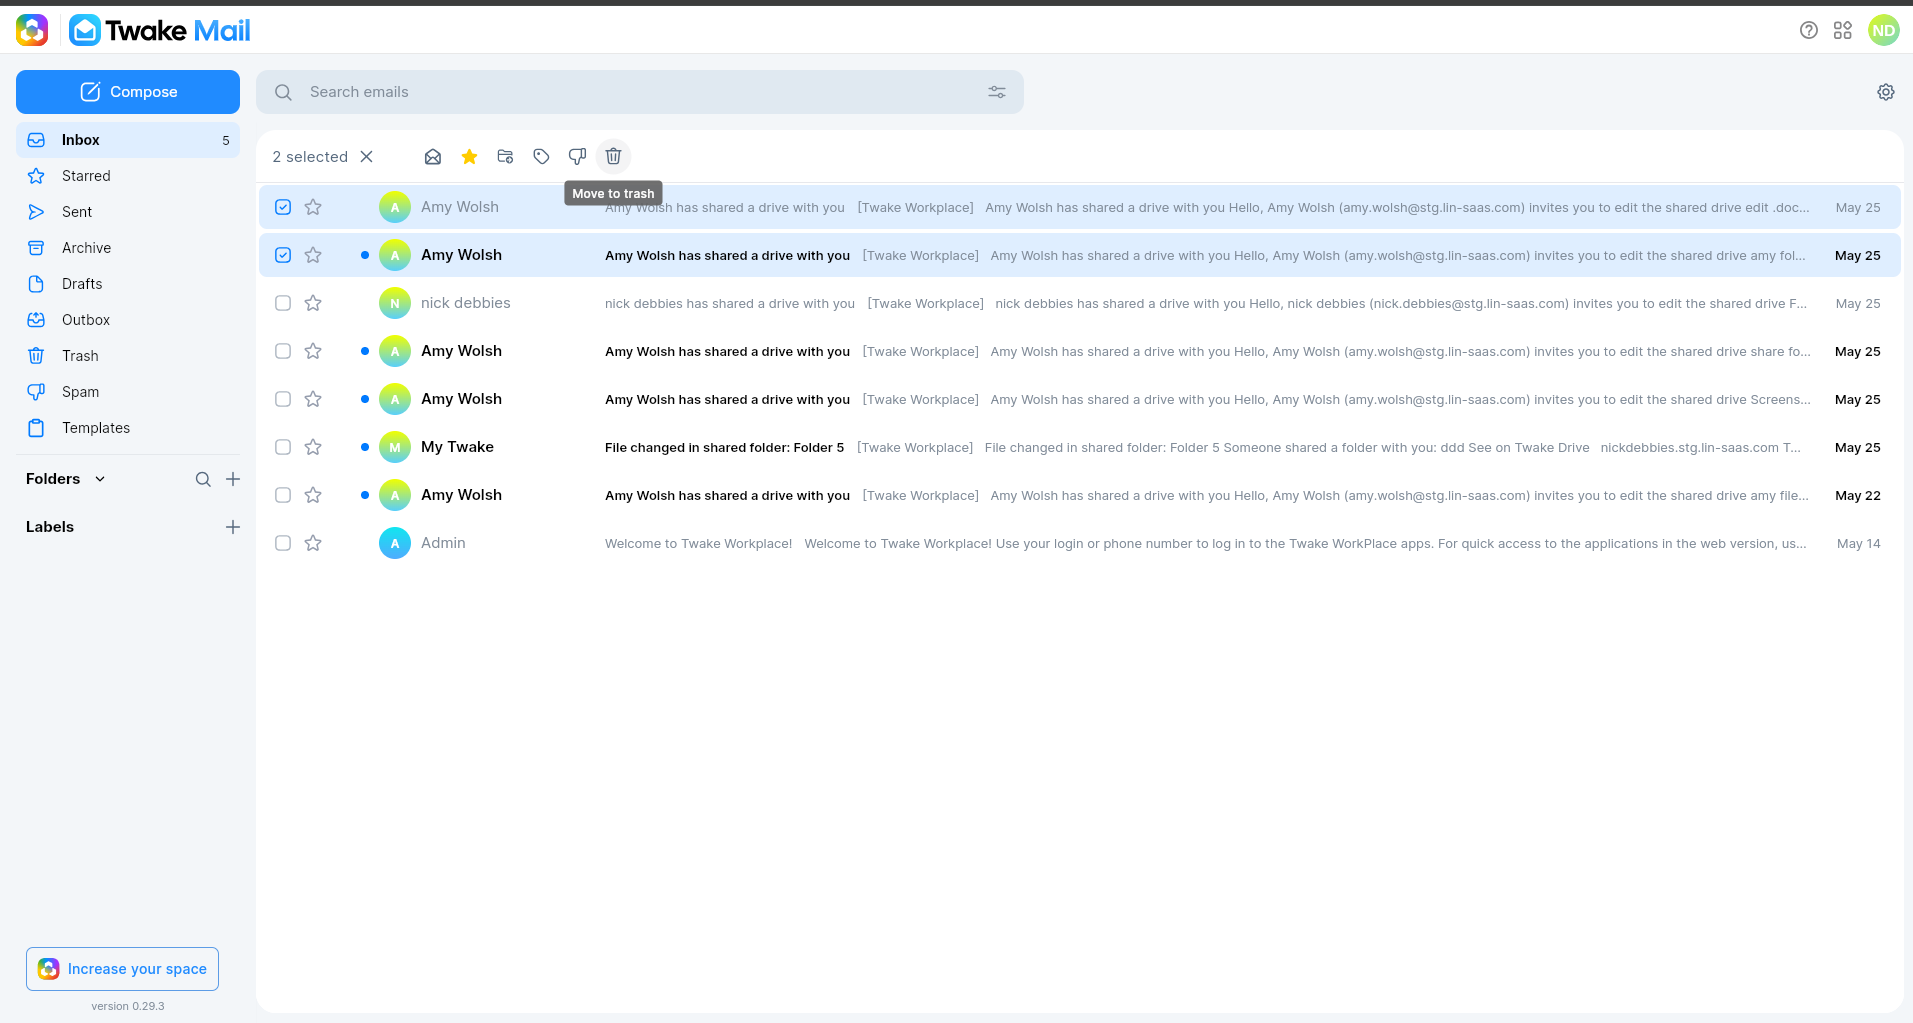Click the nick debbies avatar
The image size is (1913, 1023).
(395, 303)
